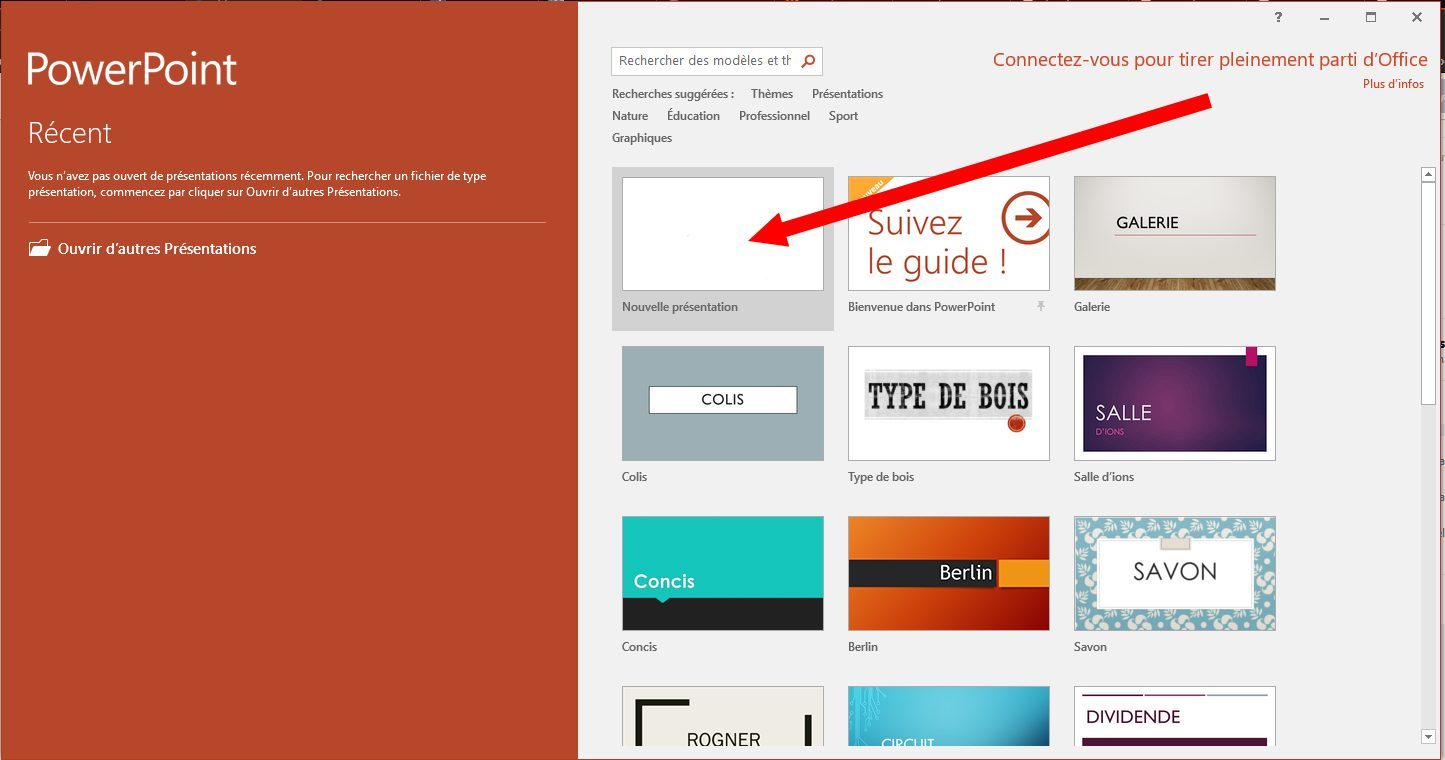The height and width of the screenshot is (760, 1445).
Task: Select the Éducation suggested search
Action: pos(693,116)
